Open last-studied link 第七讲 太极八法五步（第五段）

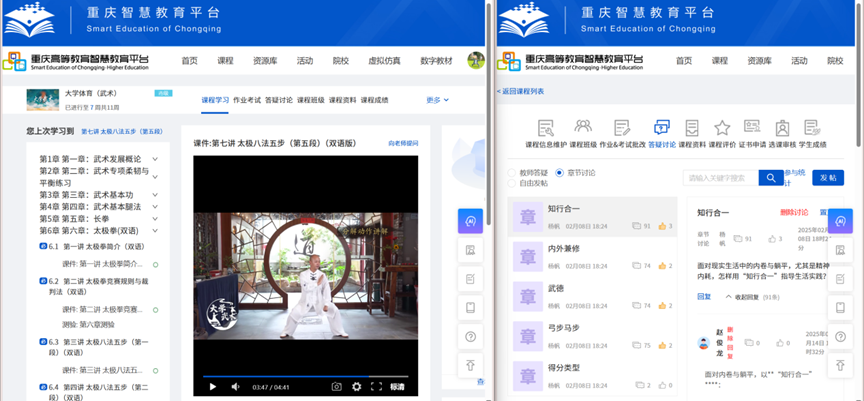[x=122, y=132]
